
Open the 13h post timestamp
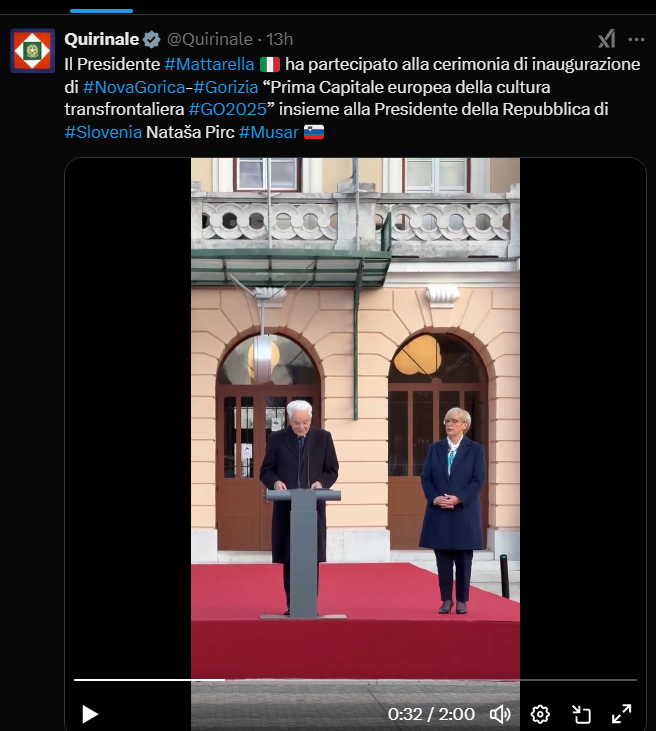[280, 39]
